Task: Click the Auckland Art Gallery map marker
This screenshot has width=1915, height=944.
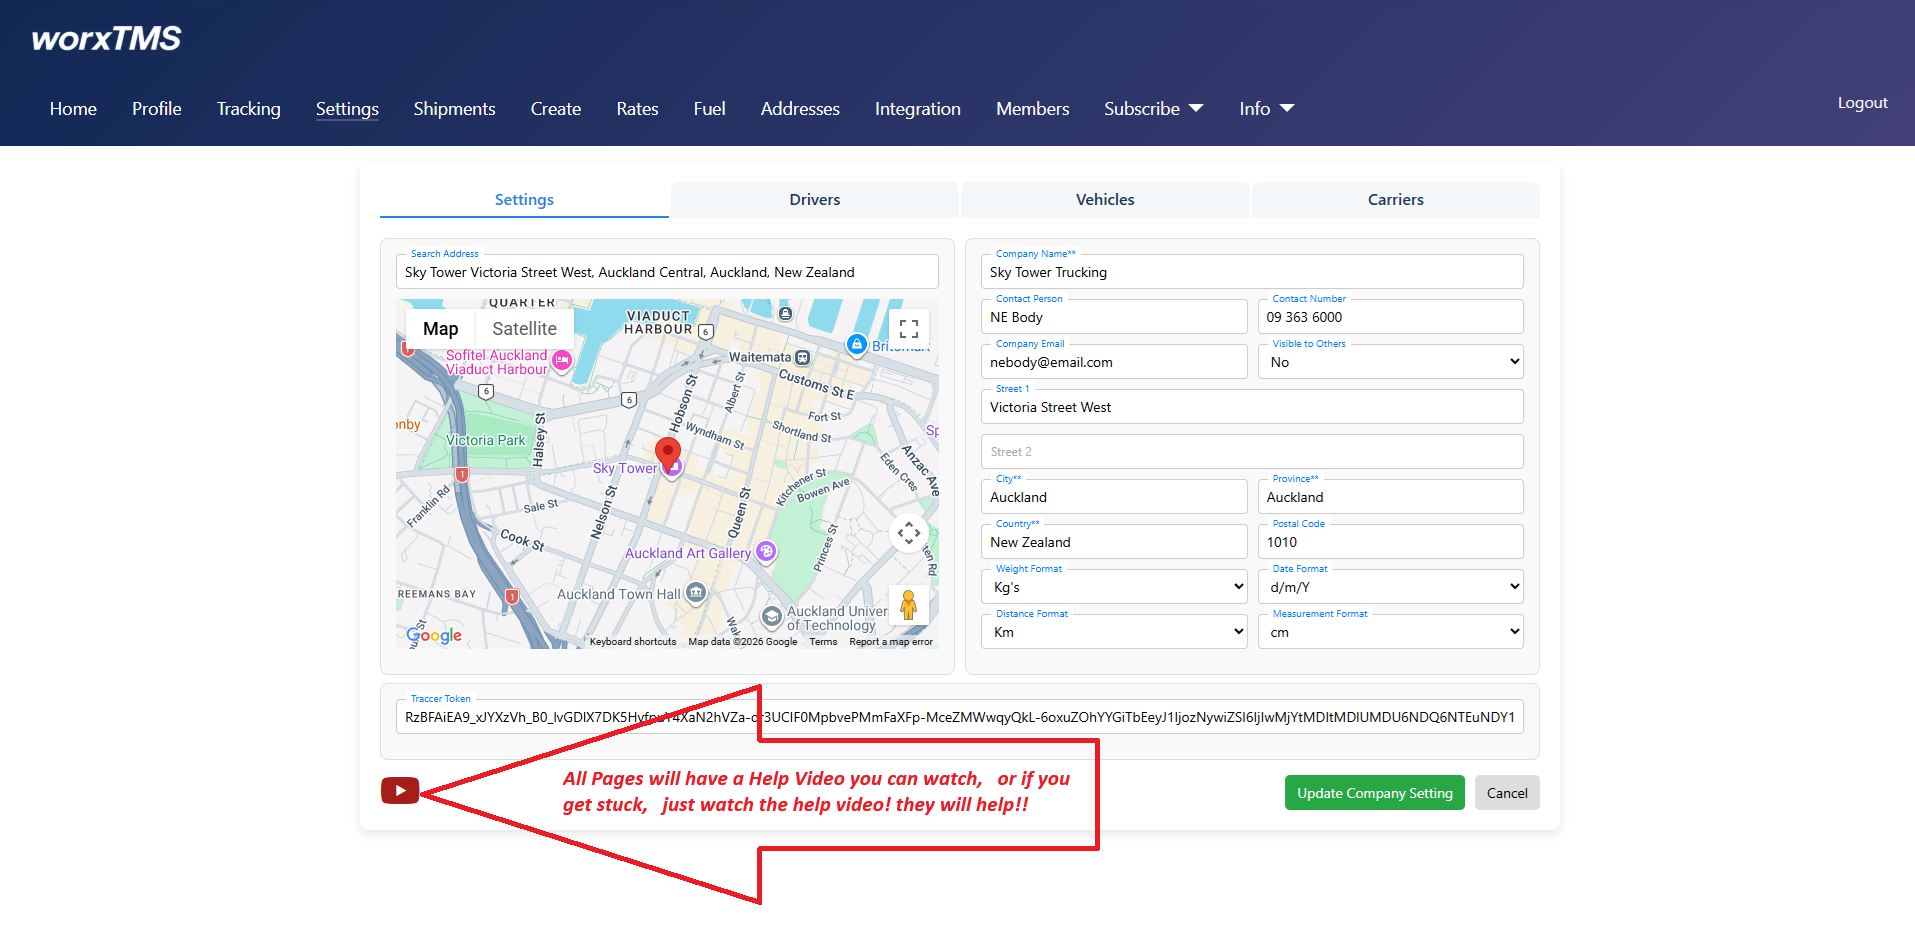Action: coord(766,551)
